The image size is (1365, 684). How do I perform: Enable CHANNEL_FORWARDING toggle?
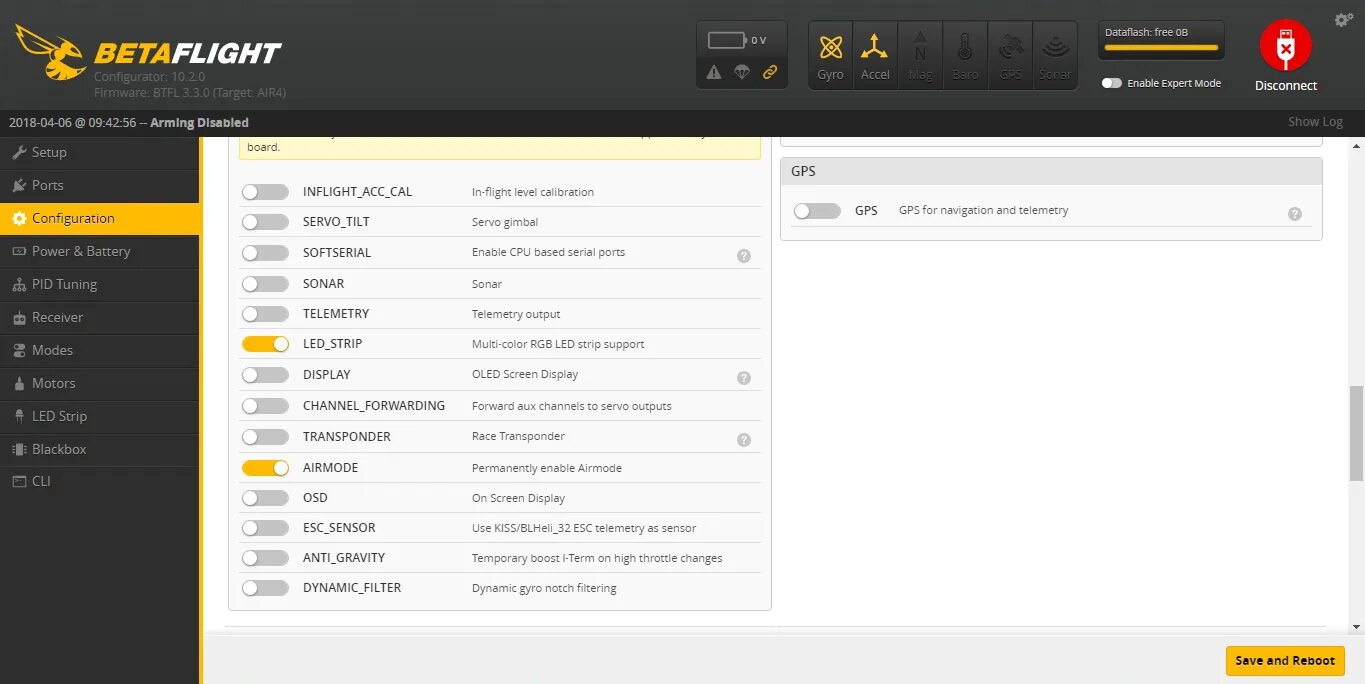265,406
